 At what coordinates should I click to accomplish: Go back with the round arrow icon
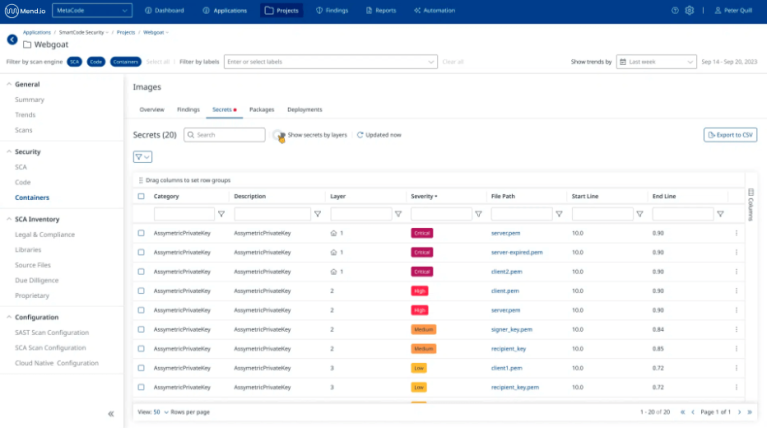pos(12,40)
